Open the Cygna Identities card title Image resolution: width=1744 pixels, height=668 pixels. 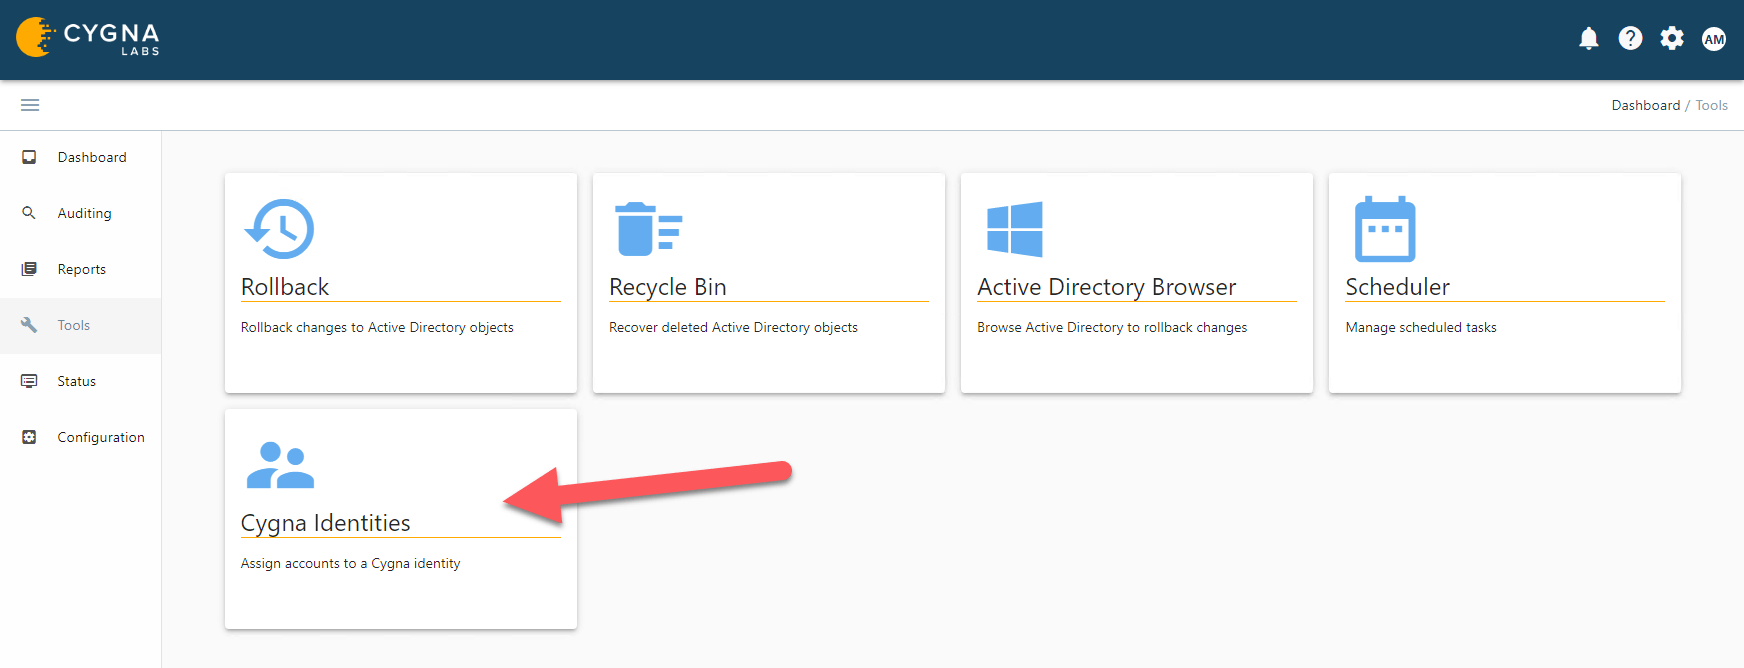[326, 523]
